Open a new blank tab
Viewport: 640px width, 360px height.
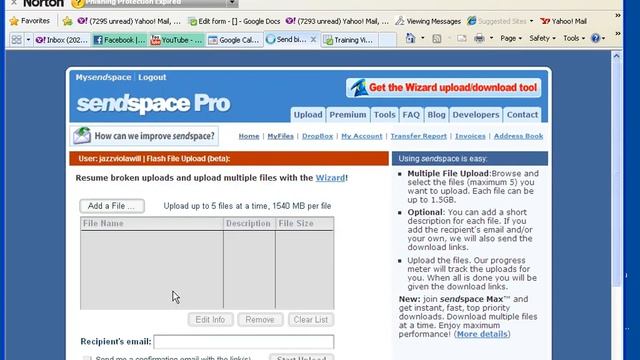click(x=388, y=40)
